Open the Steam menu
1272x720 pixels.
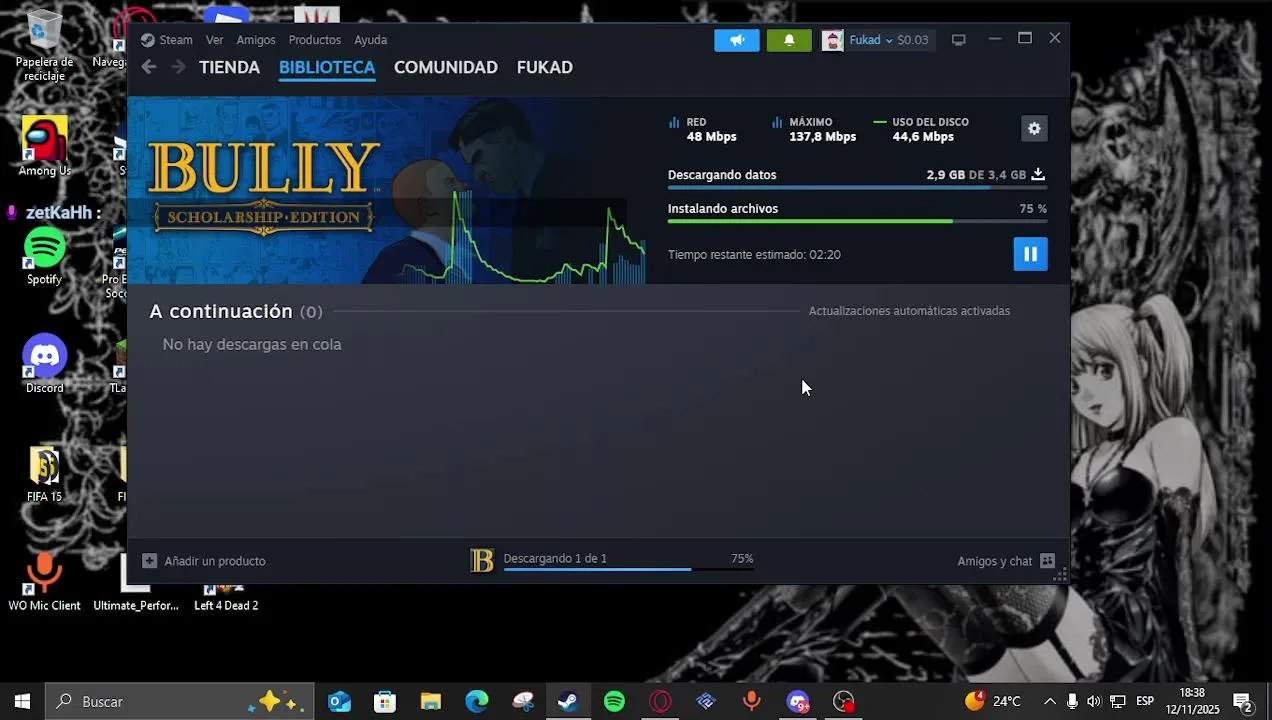[166, 40]
